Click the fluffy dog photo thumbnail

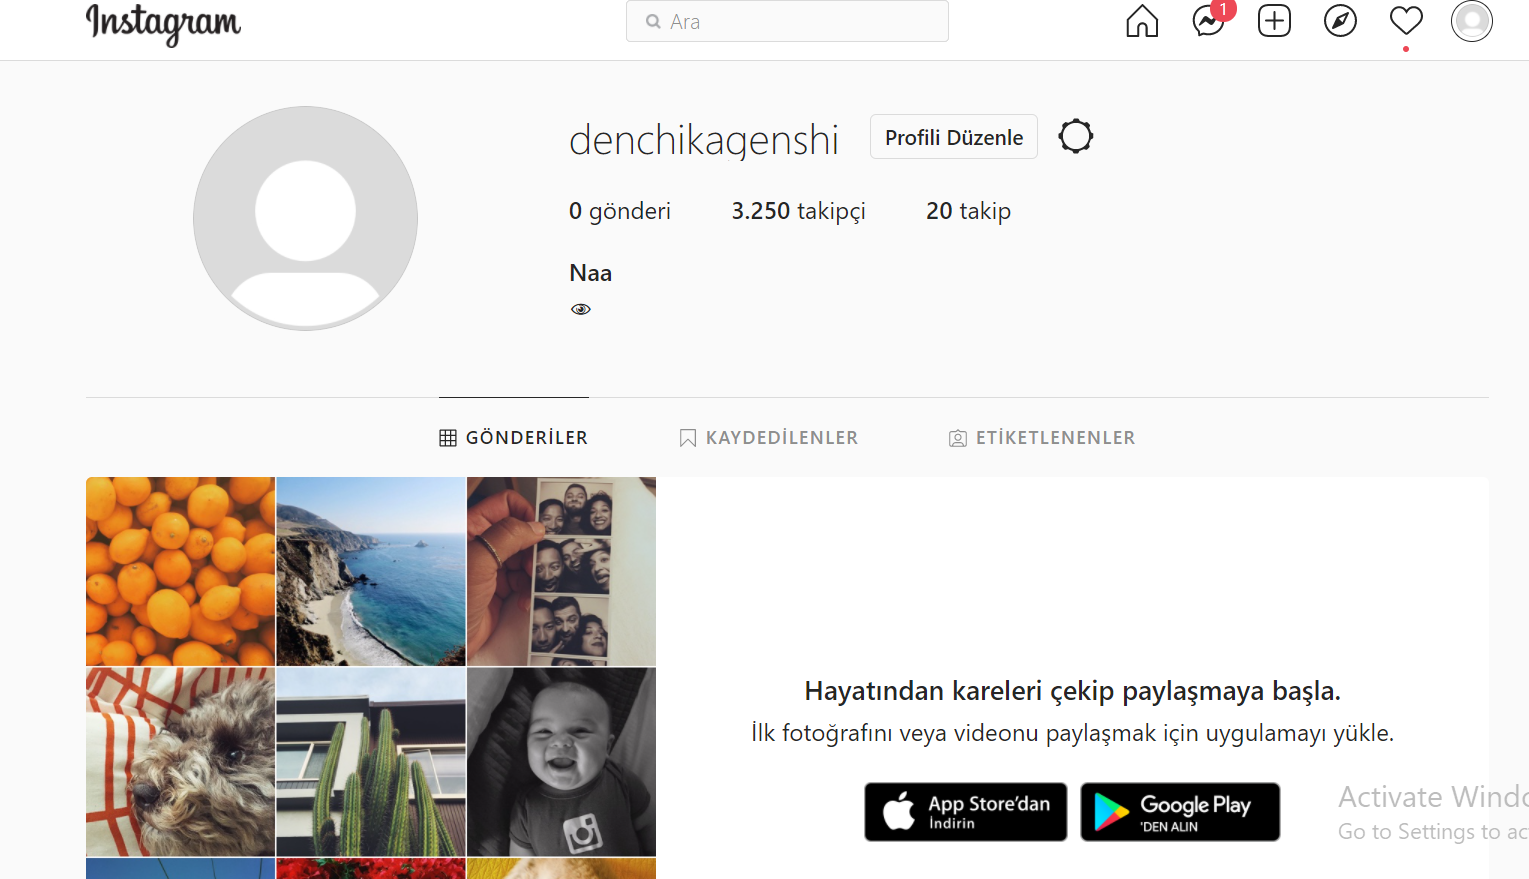(180, 762)
